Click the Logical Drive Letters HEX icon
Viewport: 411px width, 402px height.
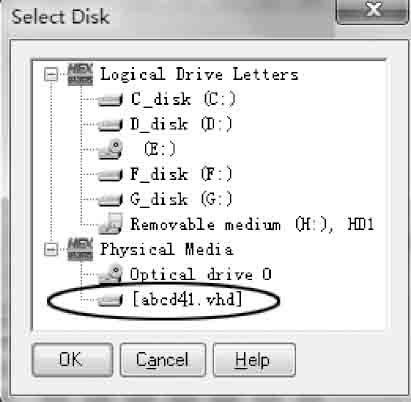pyautogui.click(x=80, y=74)
